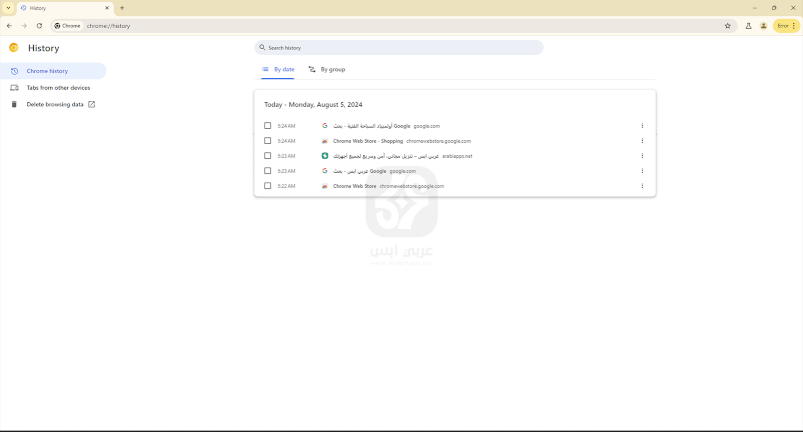Open the 5:22 AM Chrome Web Store link
This screenshot has width=803, height=432.
coord(355,186)
